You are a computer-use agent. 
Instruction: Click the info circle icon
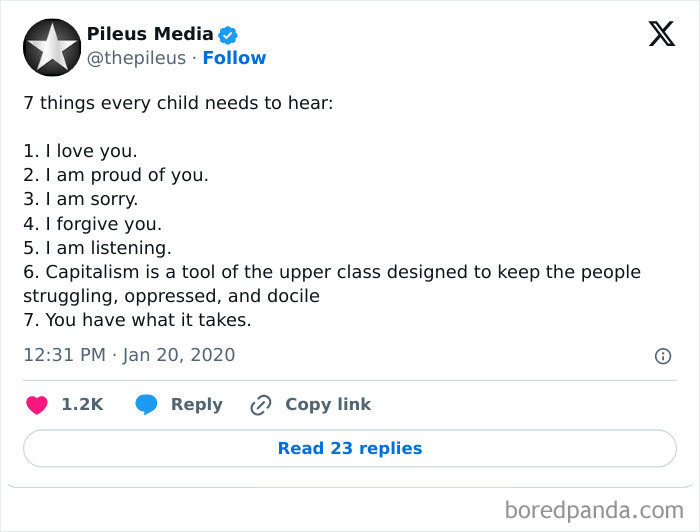tap(662, 355)
